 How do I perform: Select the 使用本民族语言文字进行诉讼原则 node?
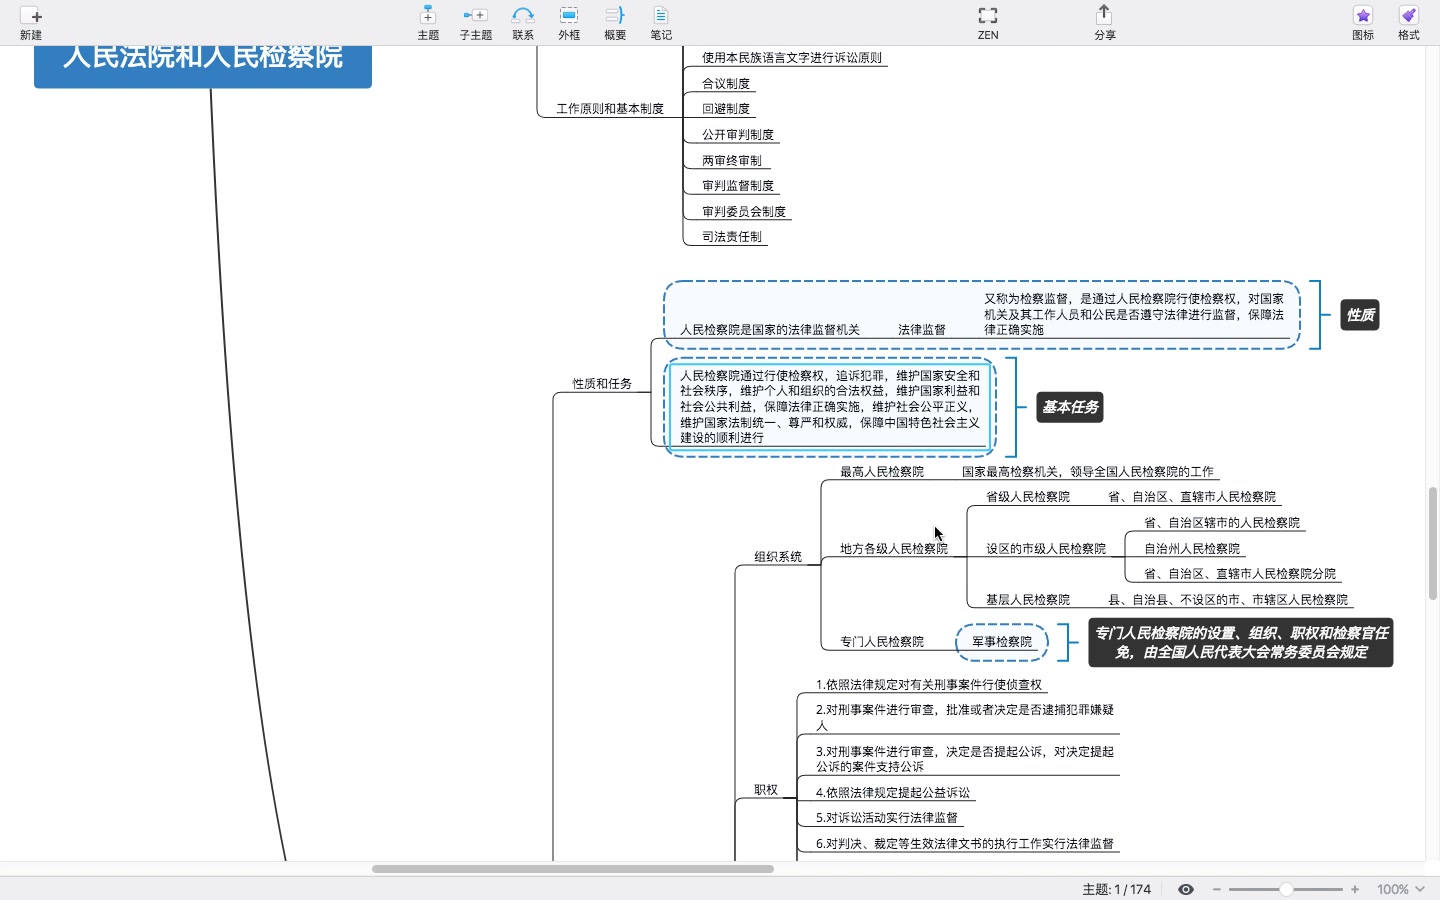point(792,58)
